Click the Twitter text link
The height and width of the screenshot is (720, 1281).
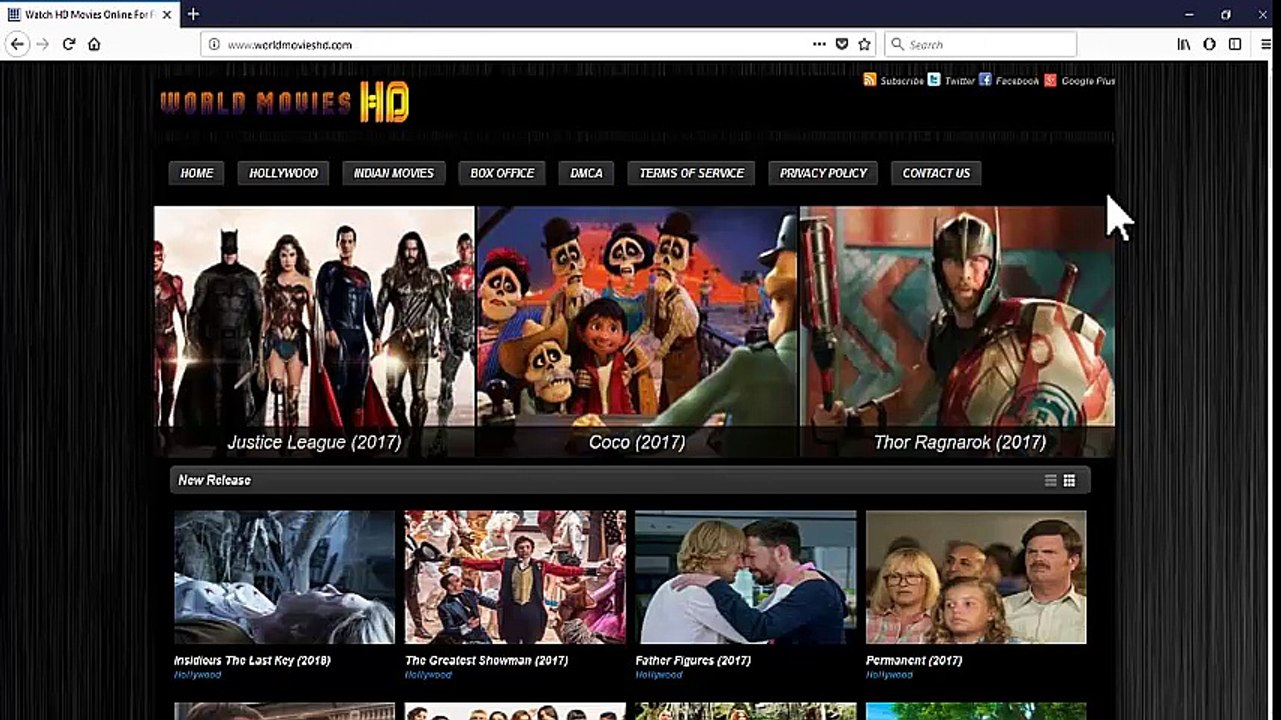click(960, 81)
